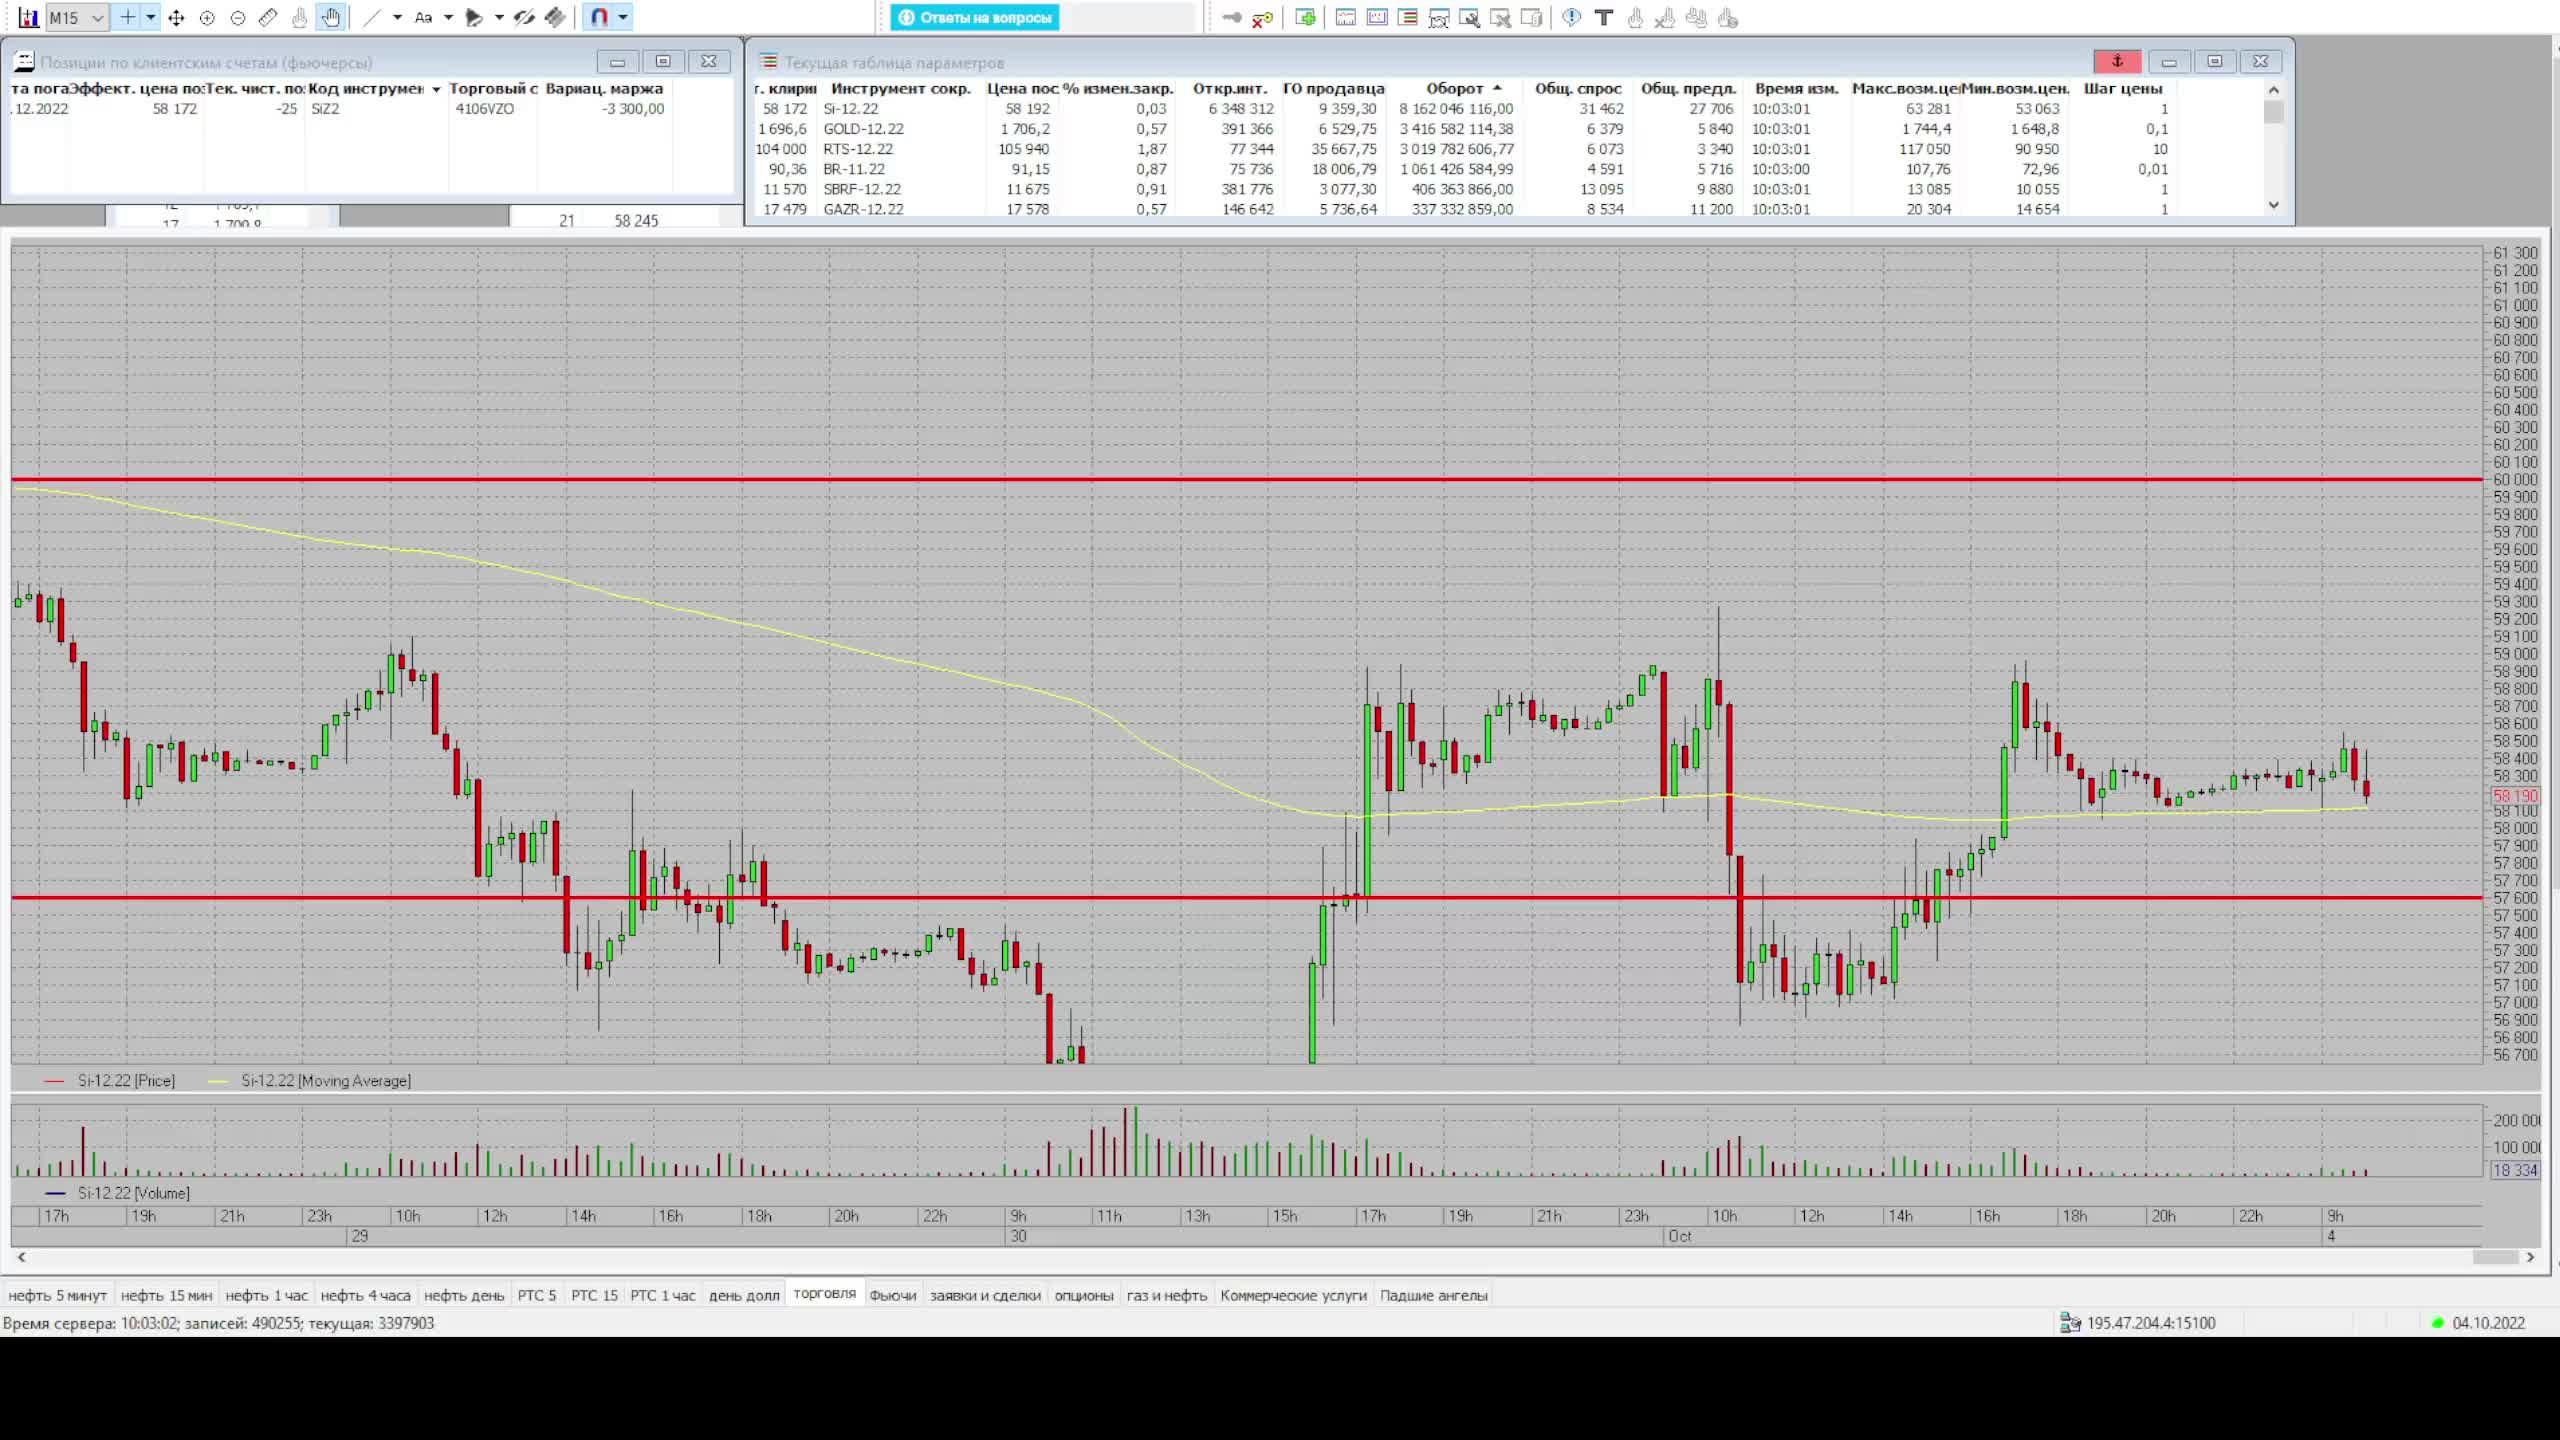Click the 'Ответы на вопросы' button
Image resolution: width=2560 pixels, height=1440 pixels.
click(975, 18)
